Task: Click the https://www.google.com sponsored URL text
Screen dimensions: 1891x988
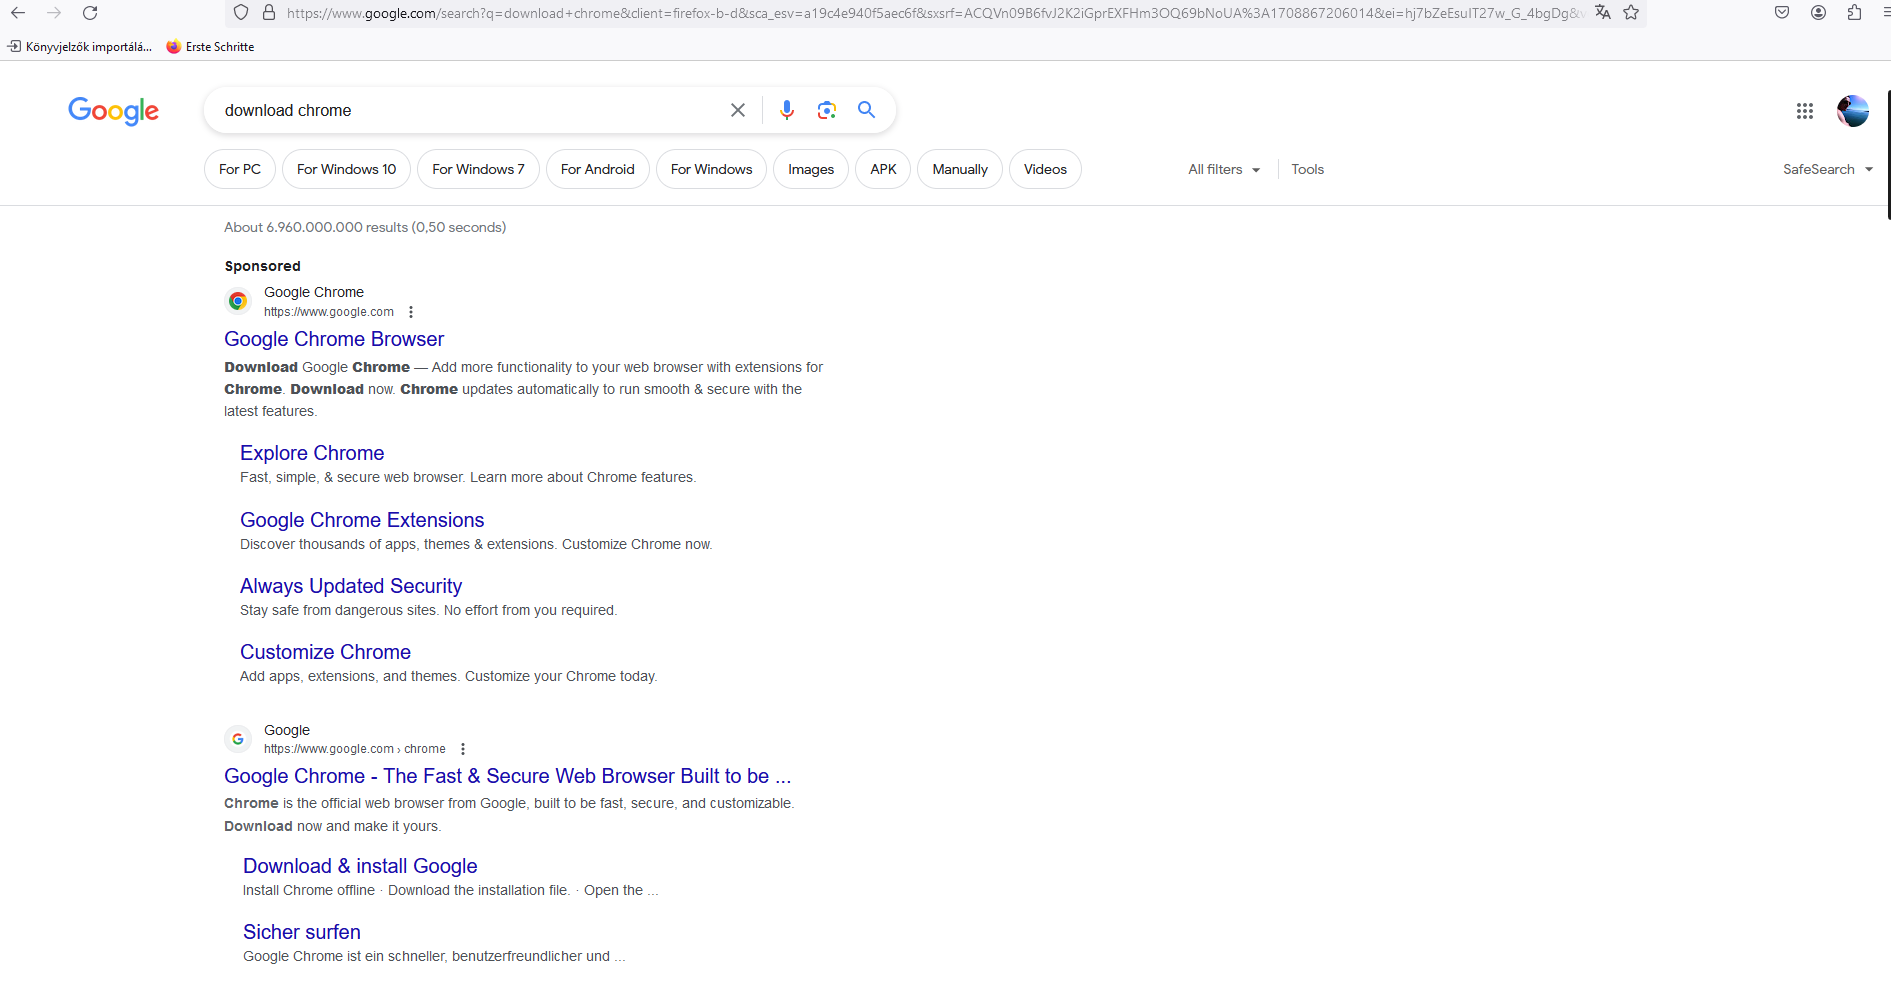Action: pos(329,312)
